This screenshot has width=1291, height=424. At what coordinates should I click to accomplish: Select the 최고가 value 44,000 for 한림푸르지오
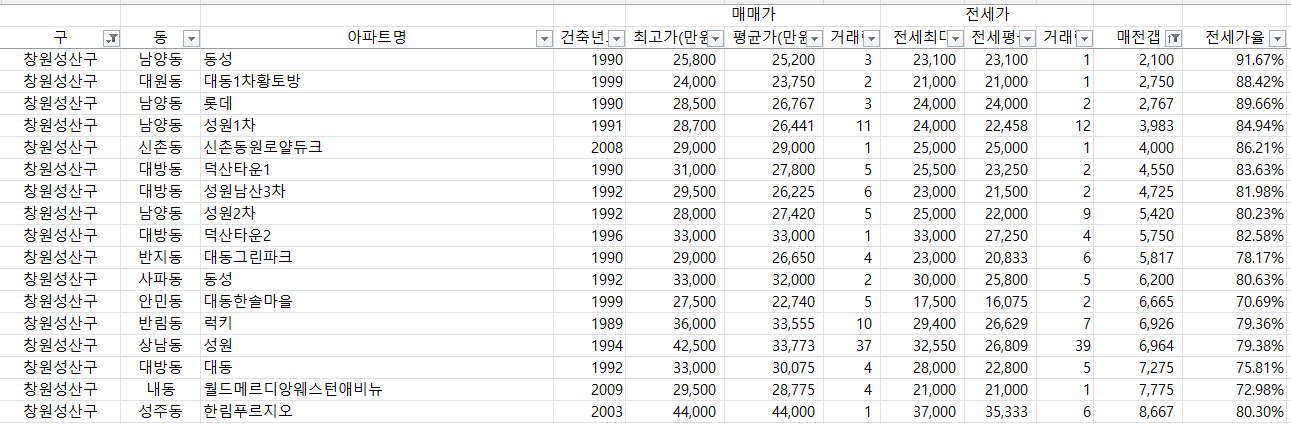[676, 411]
